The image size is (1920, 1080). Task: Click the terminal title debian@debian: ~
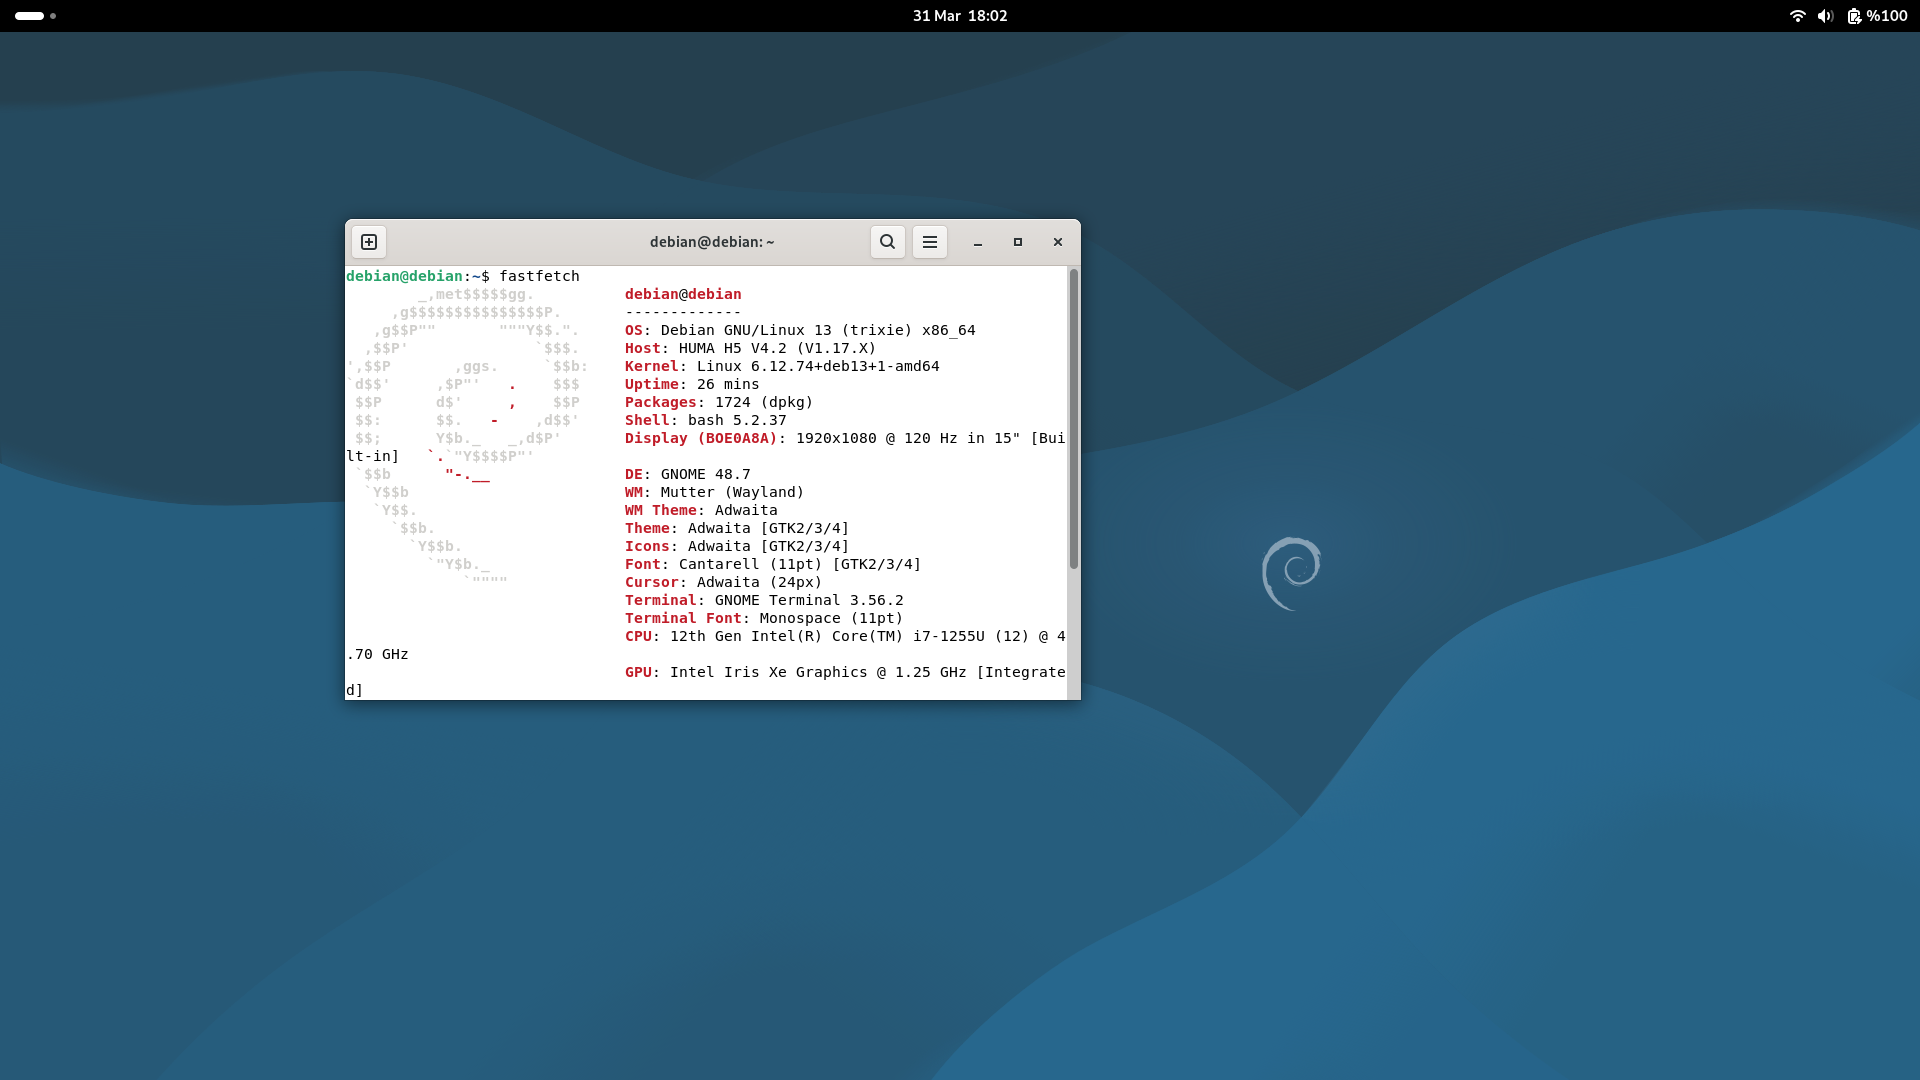pos(712,242)
